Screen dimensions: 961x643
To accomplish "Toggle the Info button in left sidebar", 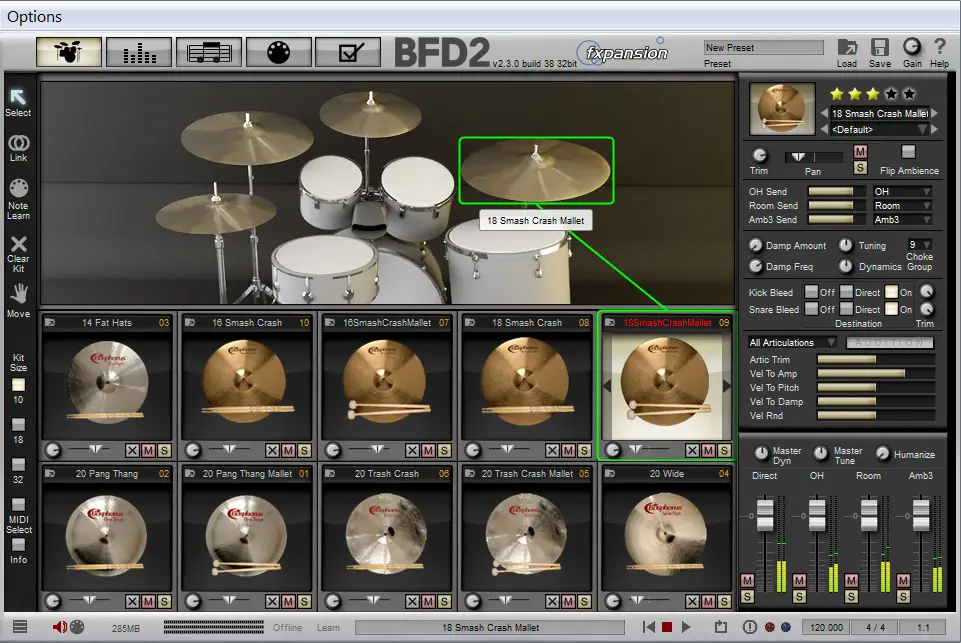I will pyautogui.click(x=18, y=544).
